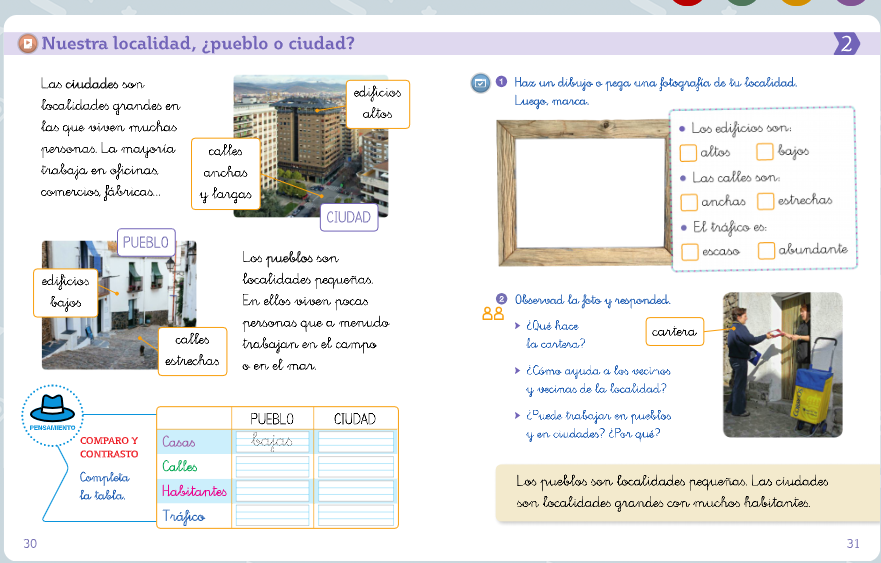The width and height of the screenshot is (881, 563).
Task: Click the title 'Nuestra localidad, ¿pueblo o ciudad?'
Action: [x=198, y=43]
